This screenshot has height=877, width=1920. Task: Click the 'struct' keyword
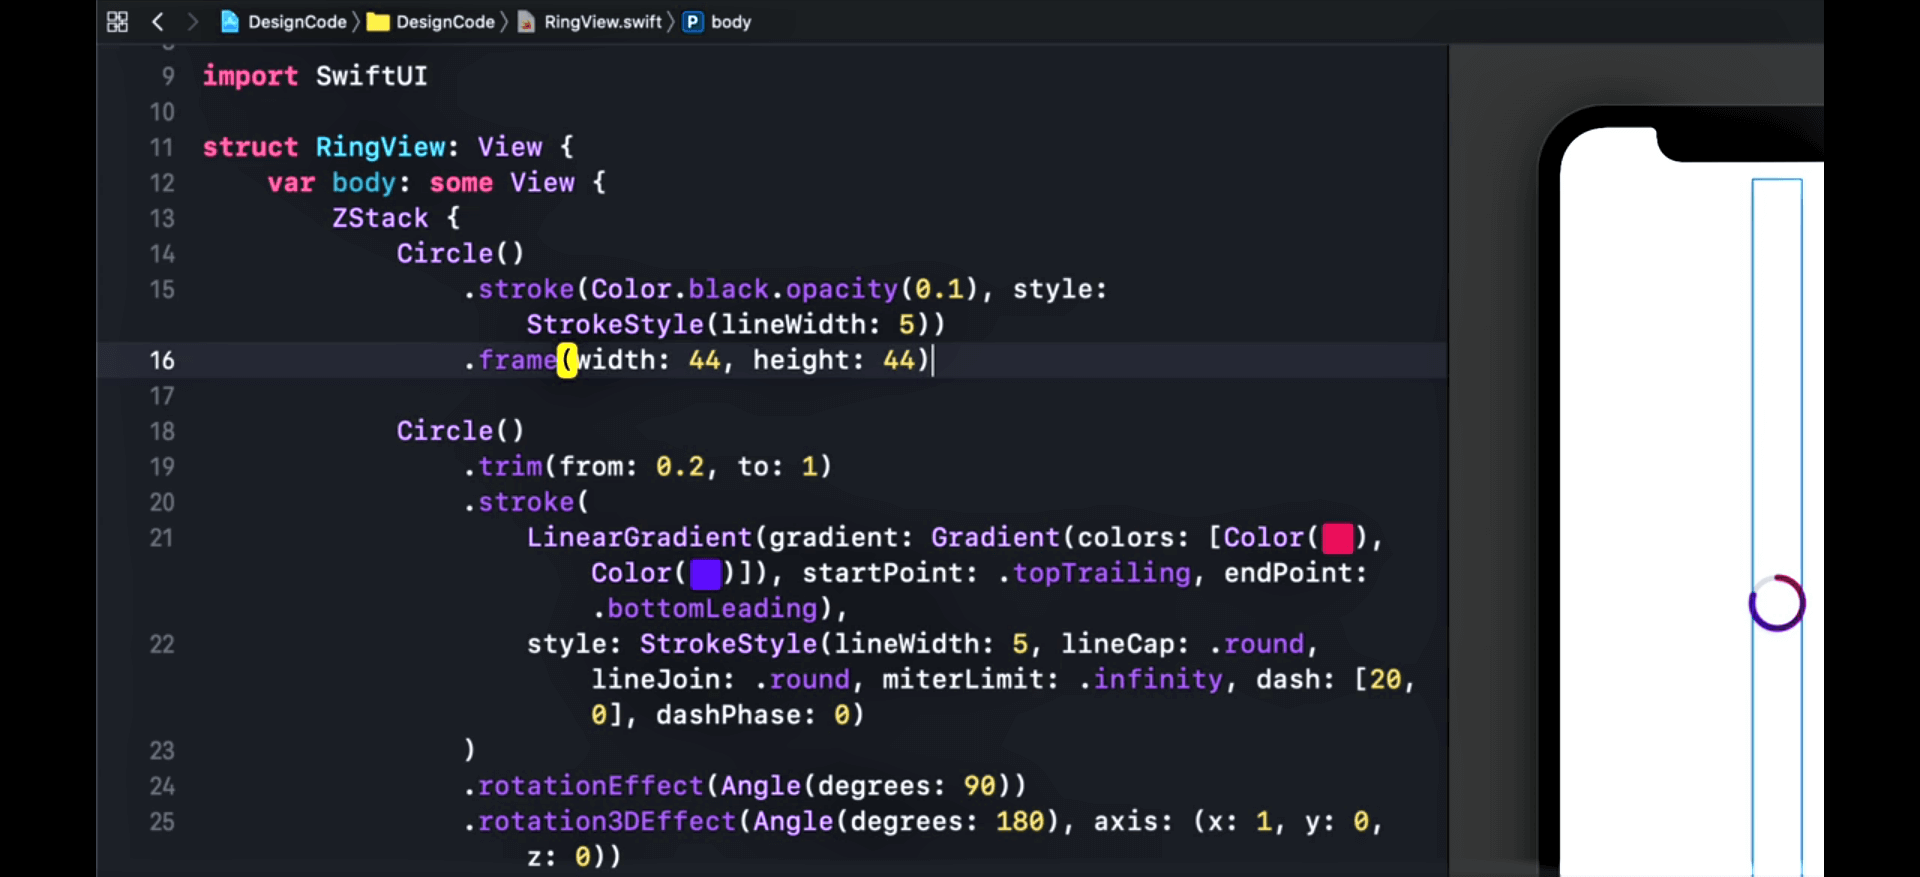tap(251, 147)
